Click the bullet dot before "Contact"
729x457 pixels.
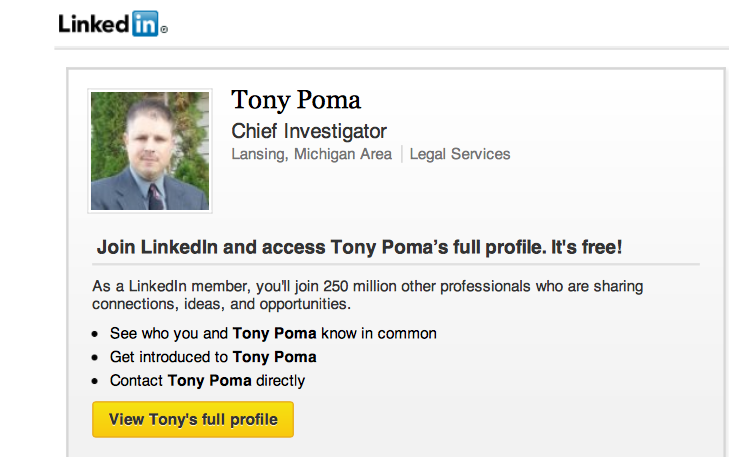tap(95, 381)
